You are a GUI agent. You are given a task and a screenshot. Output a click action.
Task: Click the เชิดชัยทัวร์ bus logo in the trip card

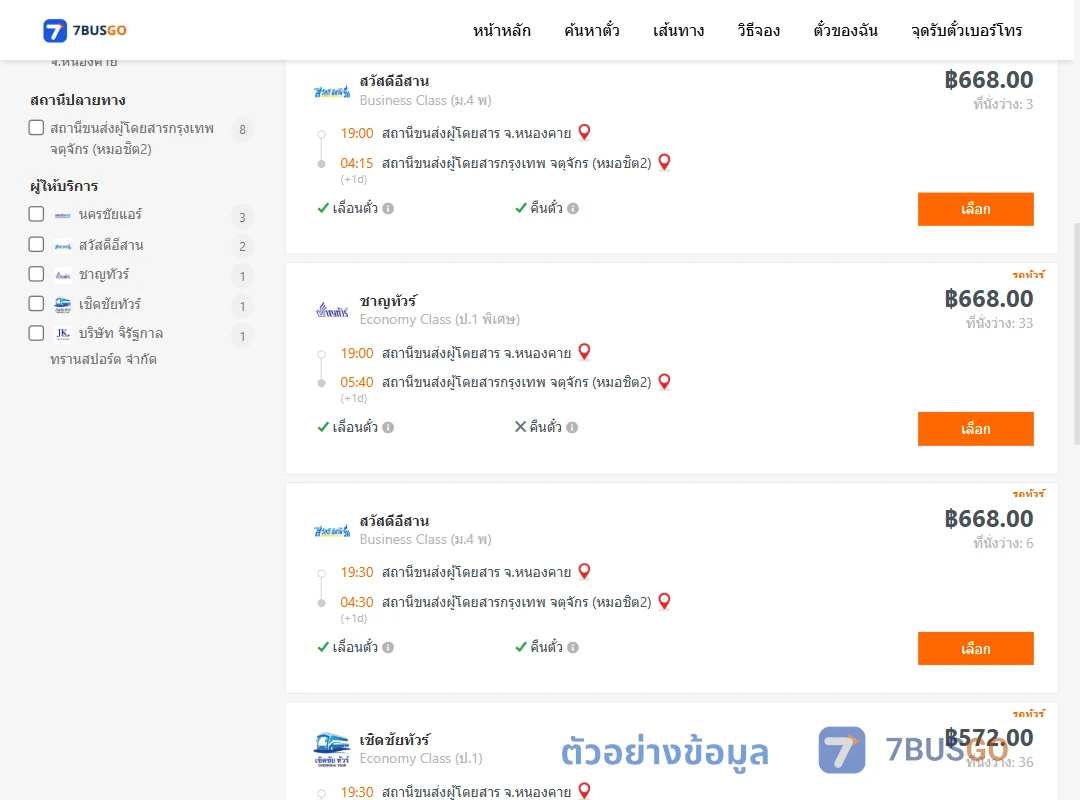coord(332,750)
